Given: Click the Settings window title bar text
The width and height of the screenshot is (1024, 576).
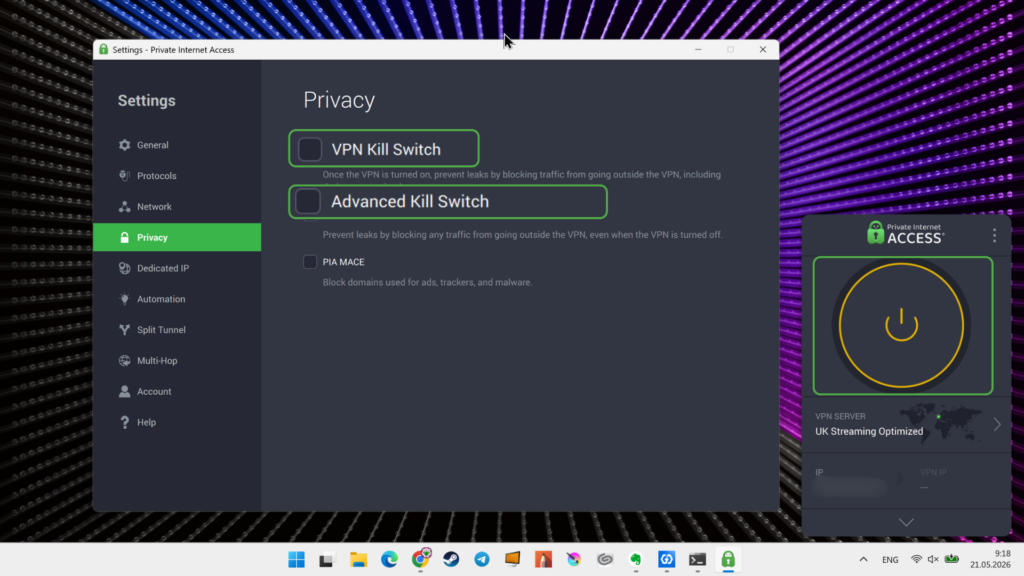Looking at the screenshot, I should coord(173,50).
